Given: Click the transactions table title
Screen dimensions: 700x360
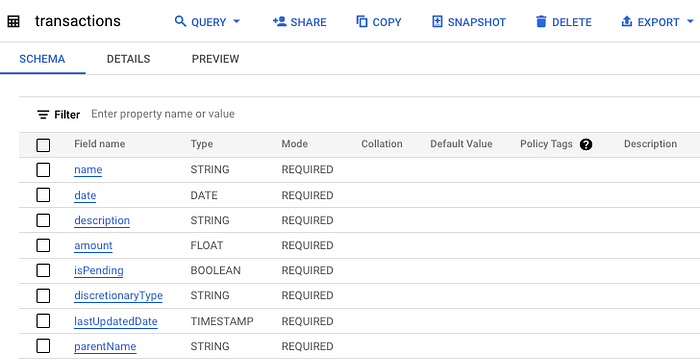Looking at the screenshot, I should point(78,21).
